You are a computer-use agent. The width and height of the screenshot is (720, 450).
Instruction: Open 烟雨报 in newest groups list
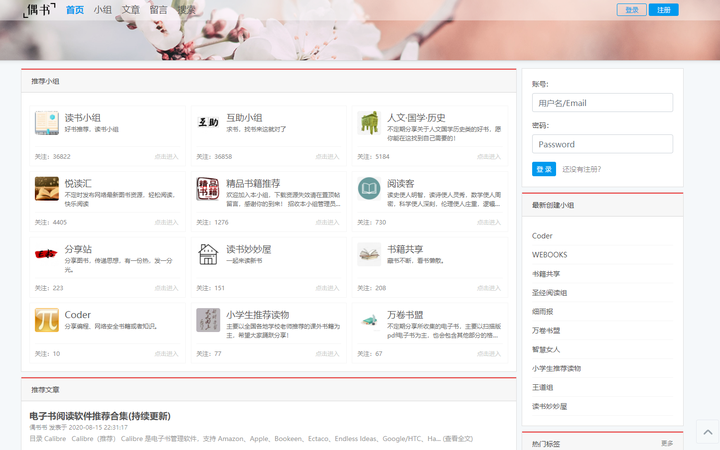point(542,312)
